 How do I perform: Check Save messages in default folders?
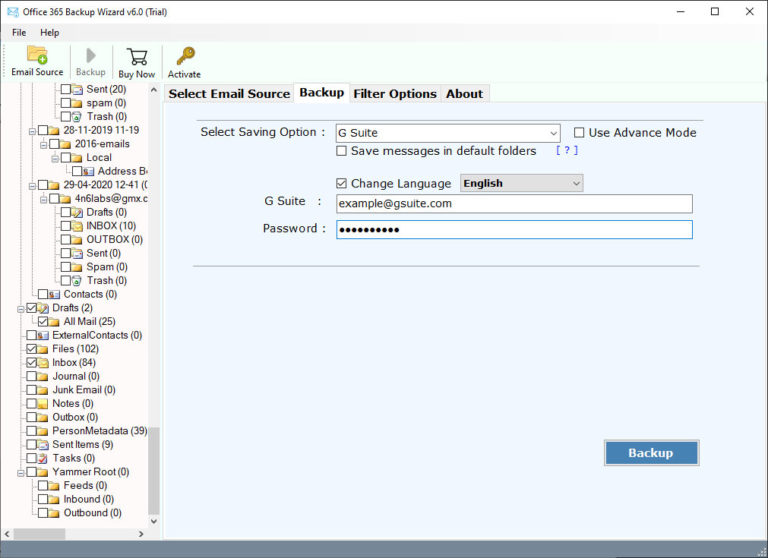[341, 151]
